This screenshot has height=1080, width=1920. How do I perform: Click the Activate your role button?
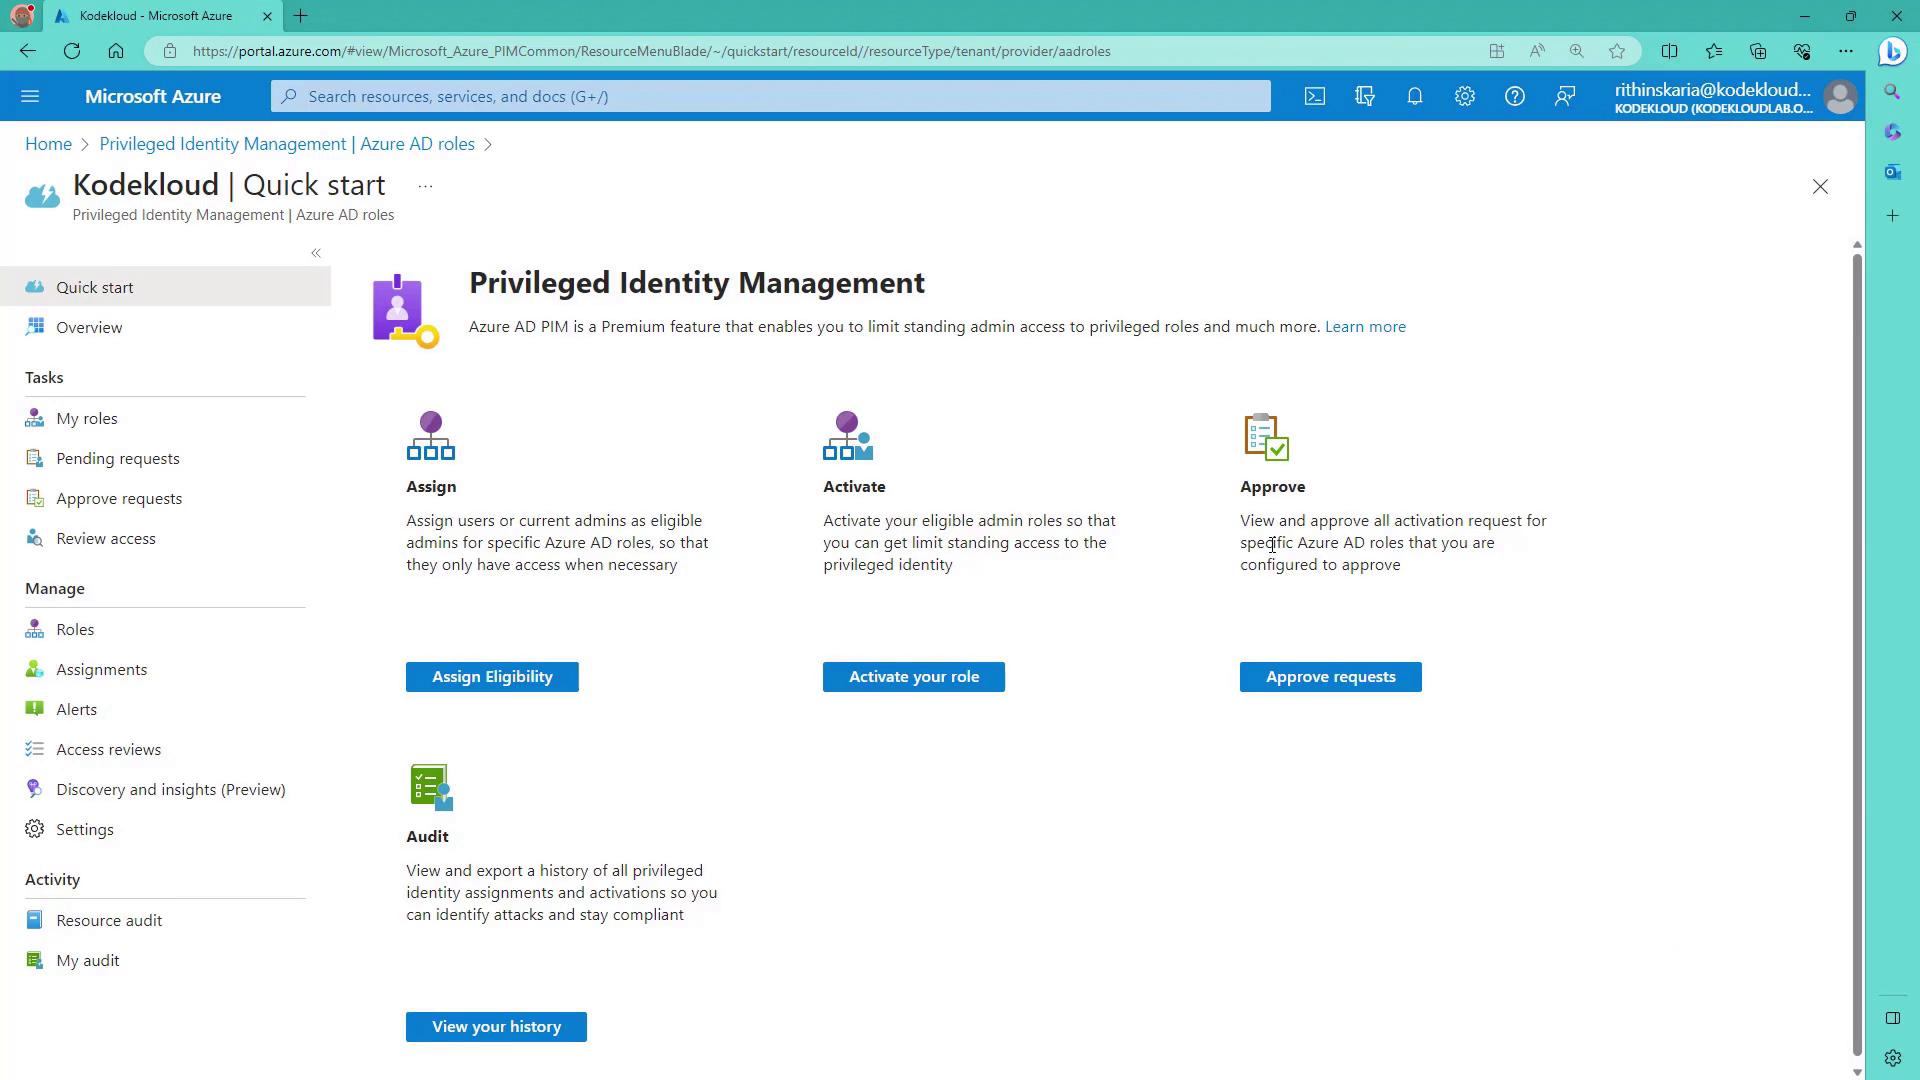[913, 677]
